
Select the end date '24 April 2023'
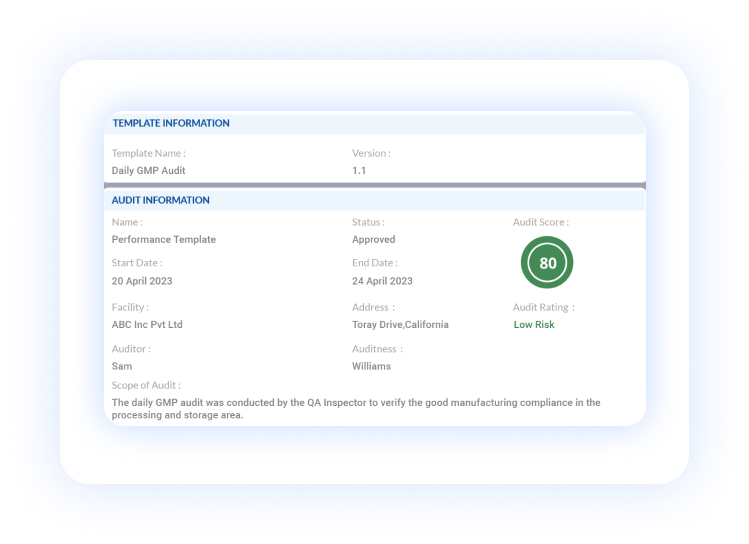click(x=382, y=281)
